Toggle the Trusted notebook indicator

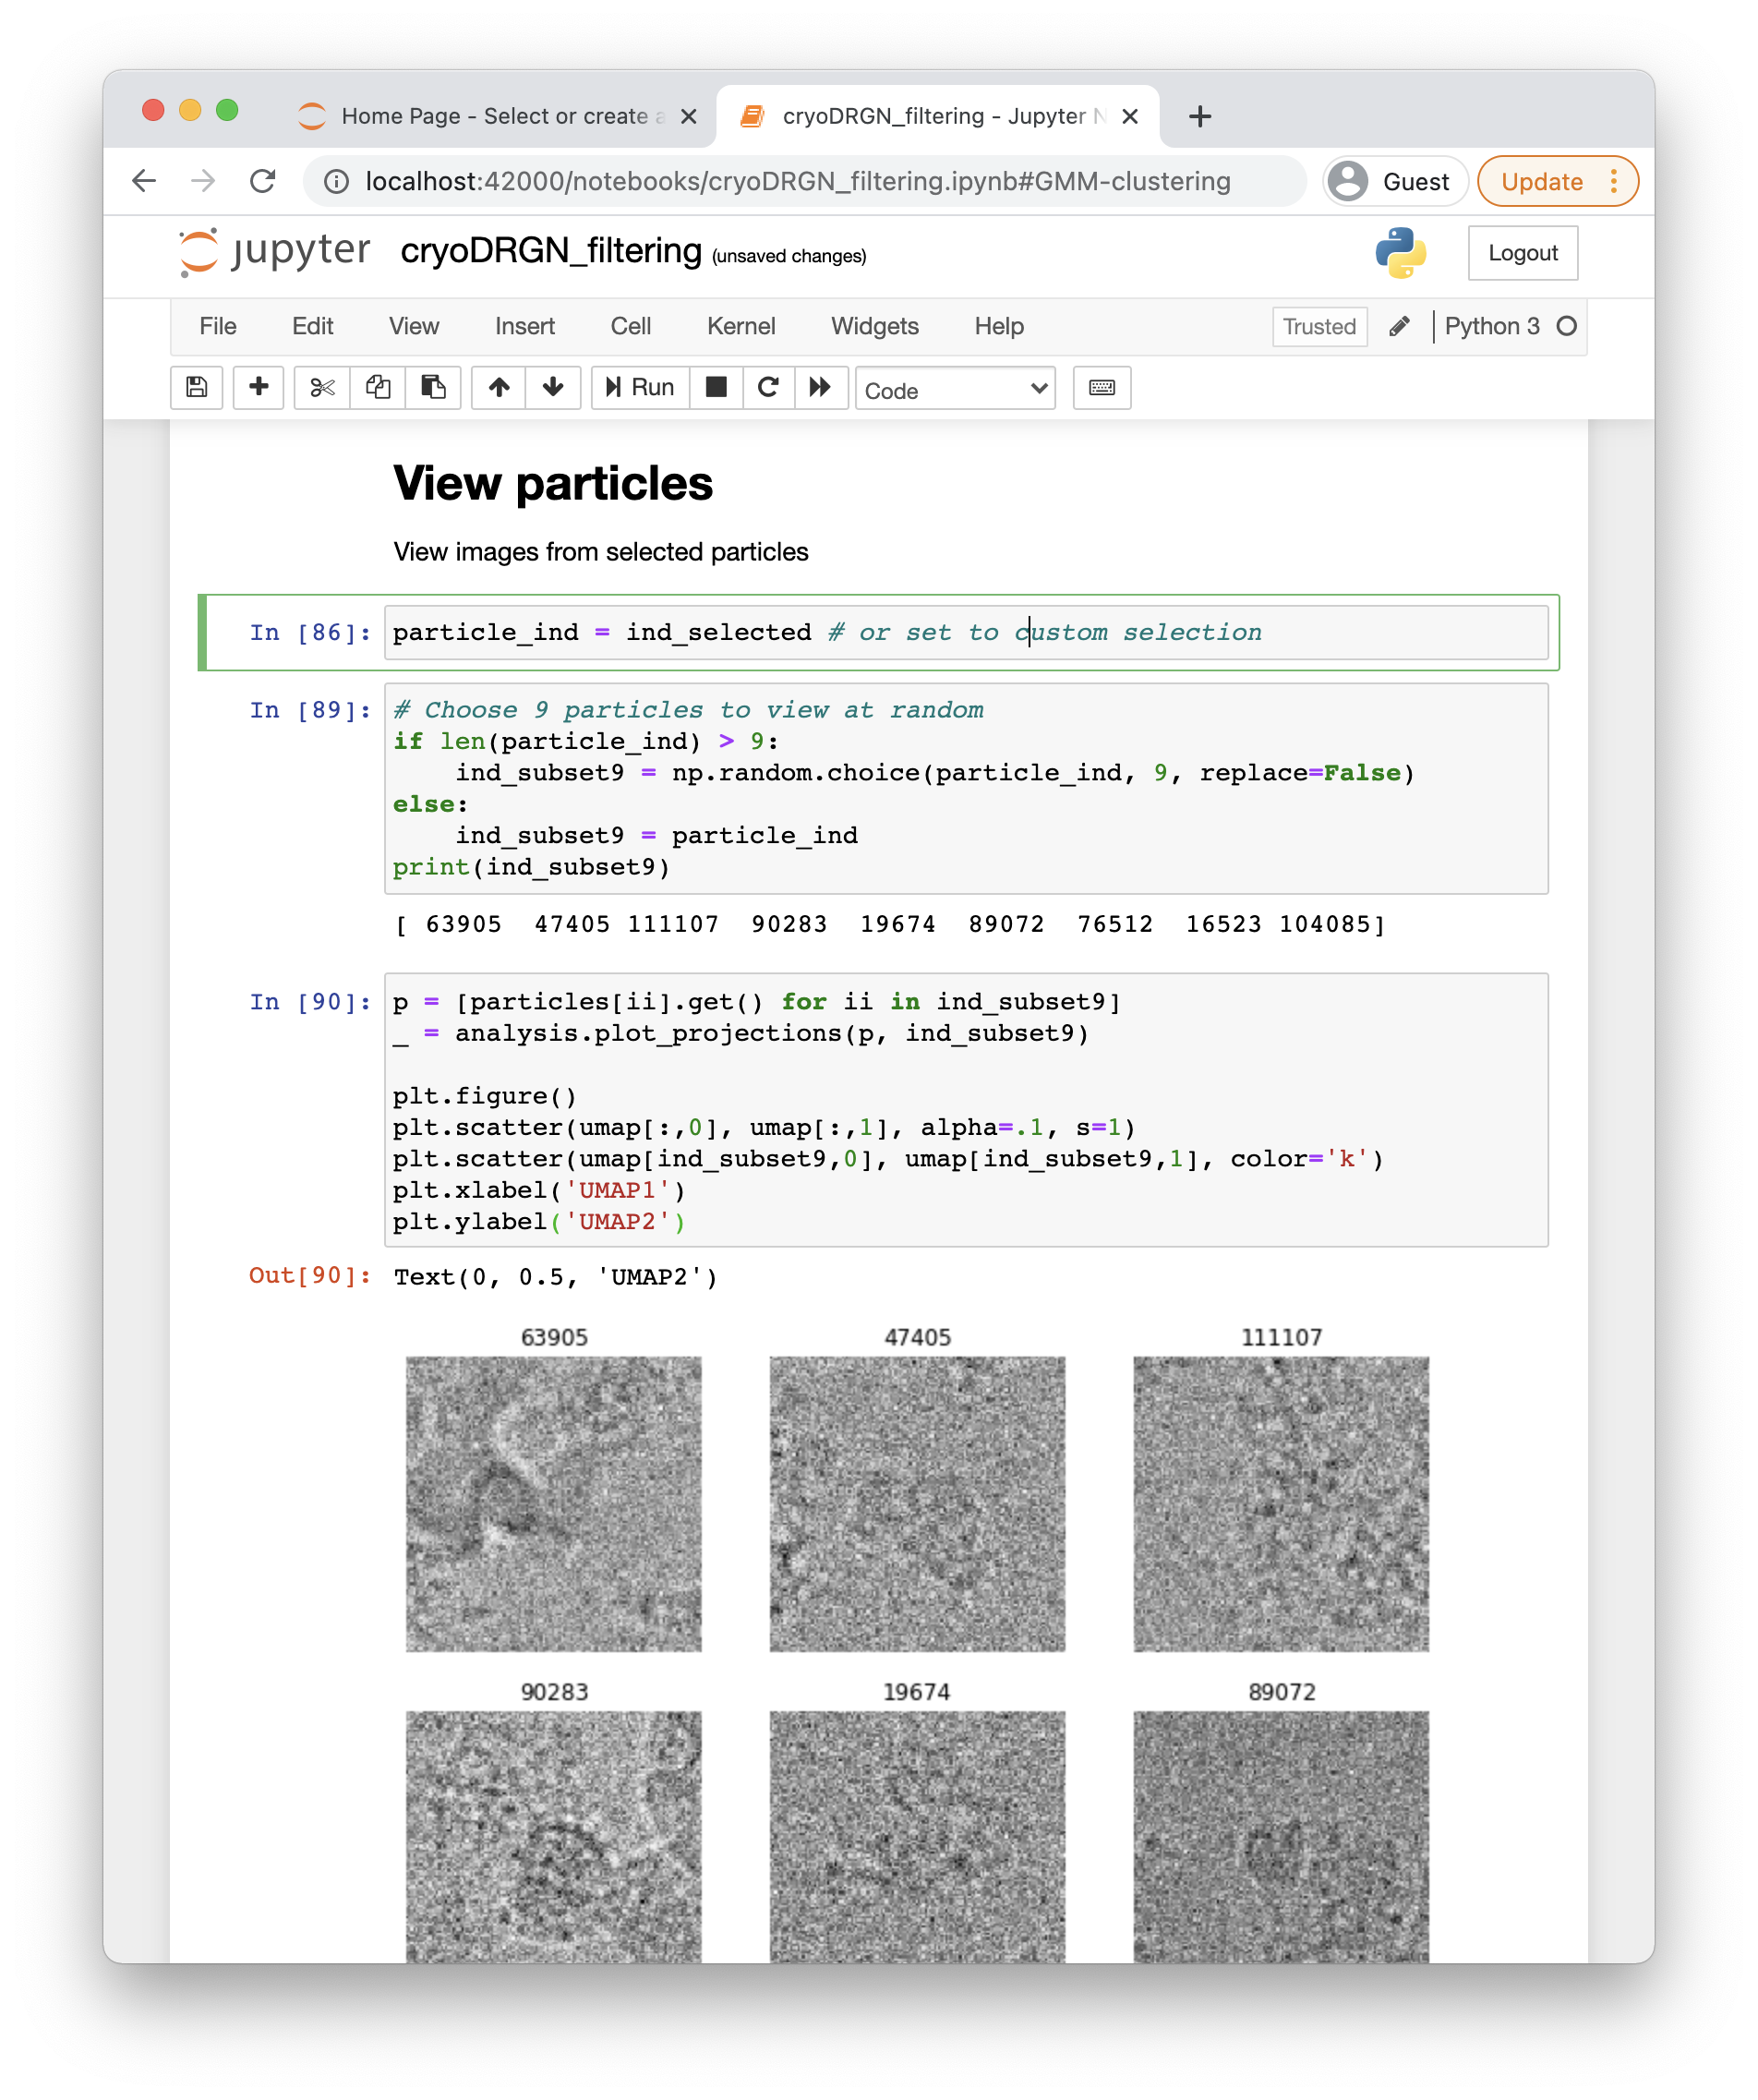(x=1318, y=327)
